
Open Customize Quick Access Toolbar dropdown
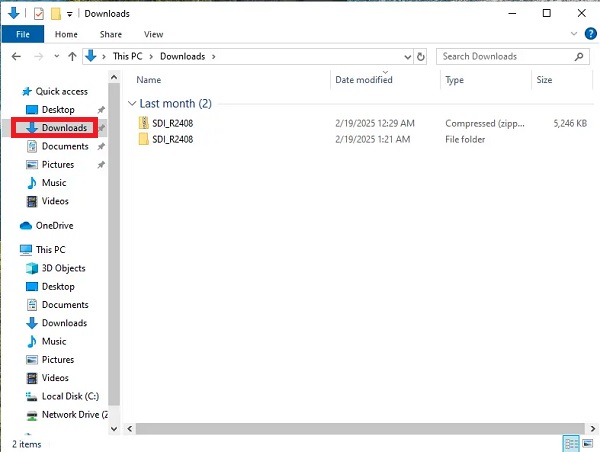[70, 14]
